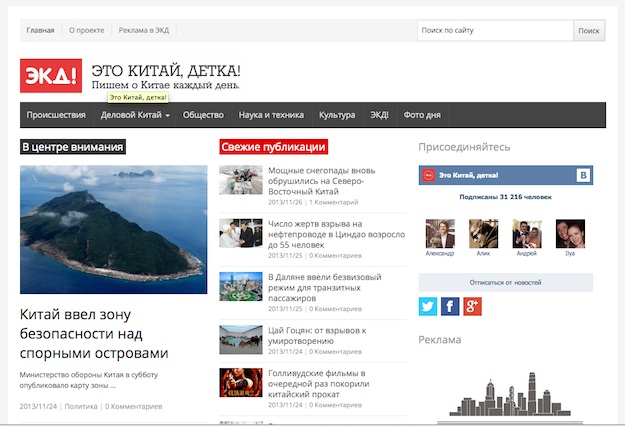Go to Происшествия section
The image size is (625, 426).
(56, 115)
